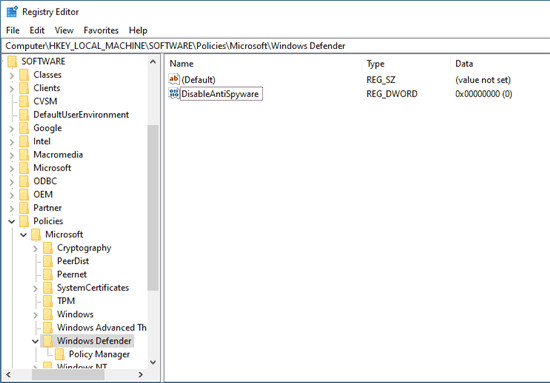The image size is (550, 383).
Task: Click the Cryptography folder icon
Action: pos(48,248)
